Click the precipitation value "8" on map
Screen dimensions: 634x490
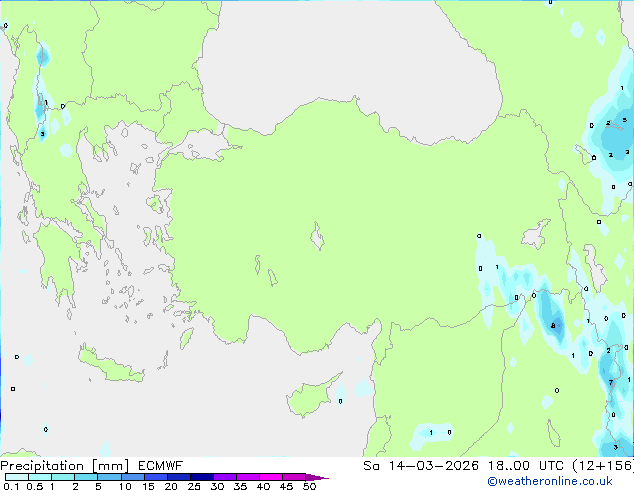pos(553,325)
